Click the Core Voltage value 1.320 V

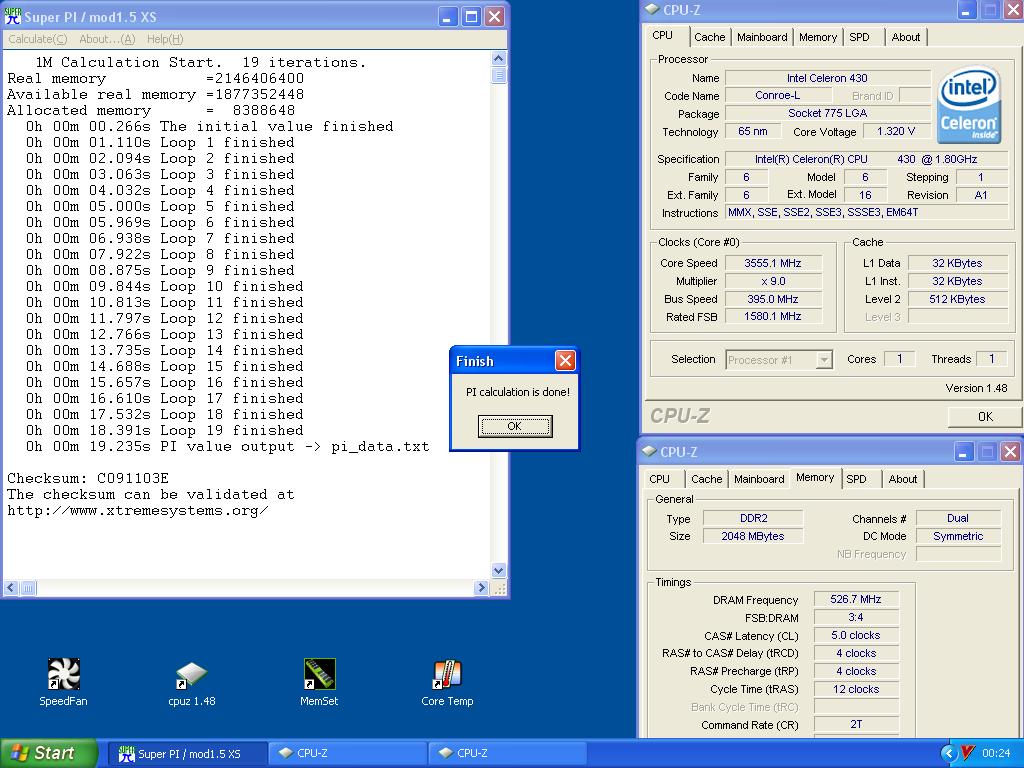point(895,131)
